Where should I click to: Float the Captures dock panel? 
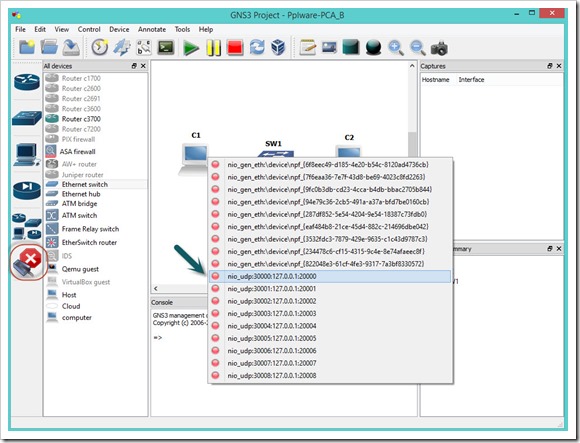(x=550, y=66)
